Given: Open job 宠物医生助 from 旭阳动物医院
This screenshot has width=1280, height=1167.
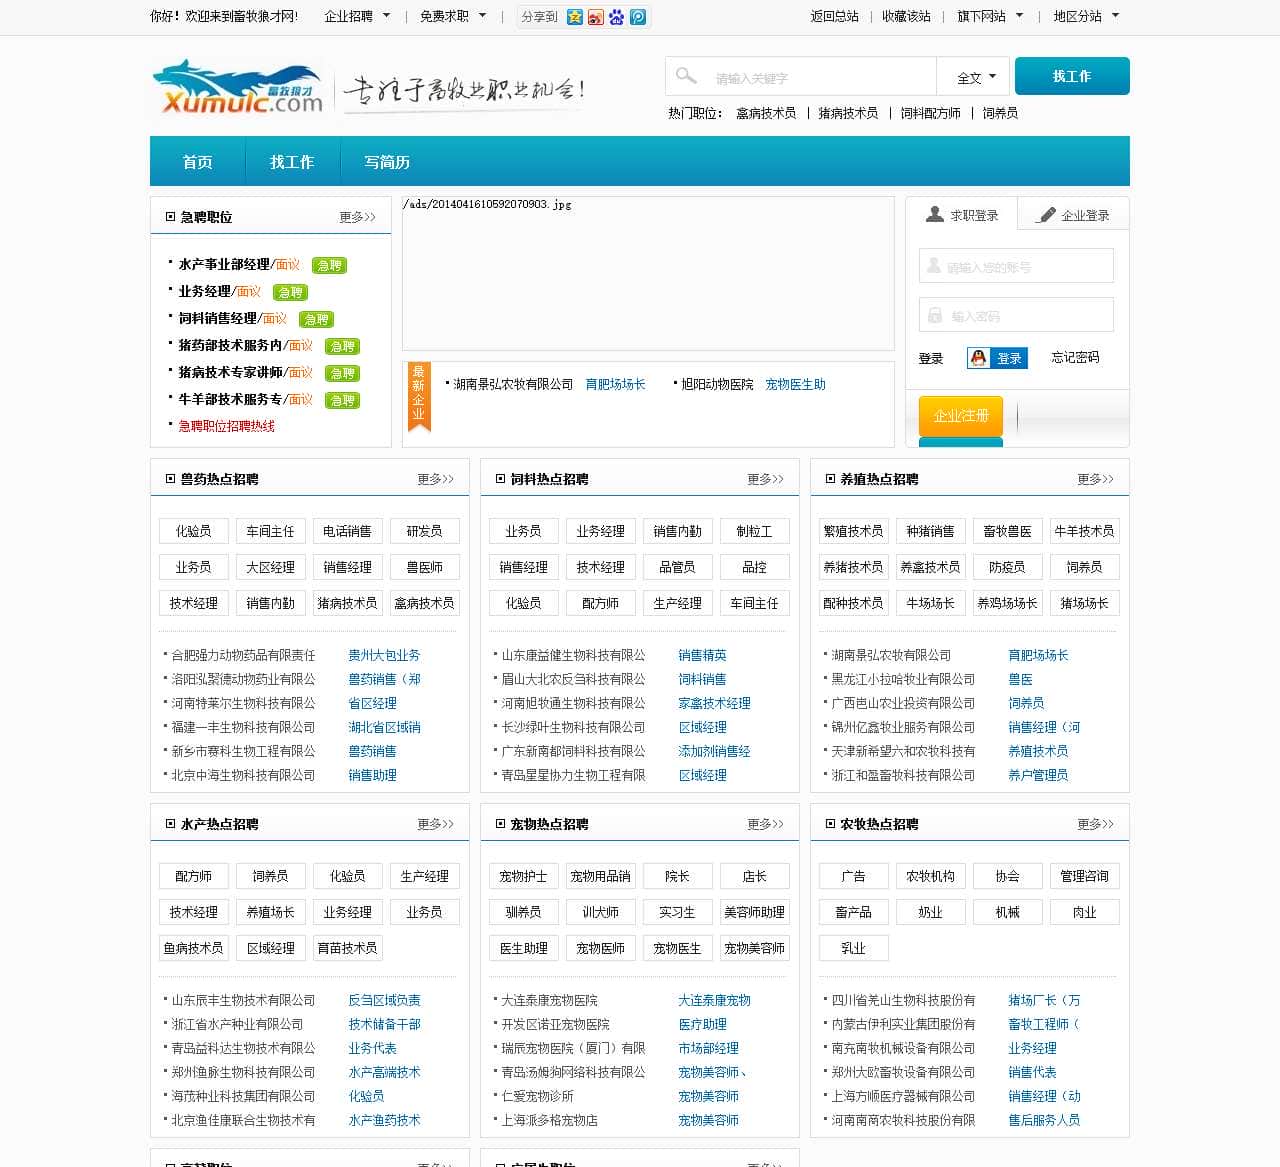Looking at the screenshot, I should pyautogui.click(x=795, y=384).
